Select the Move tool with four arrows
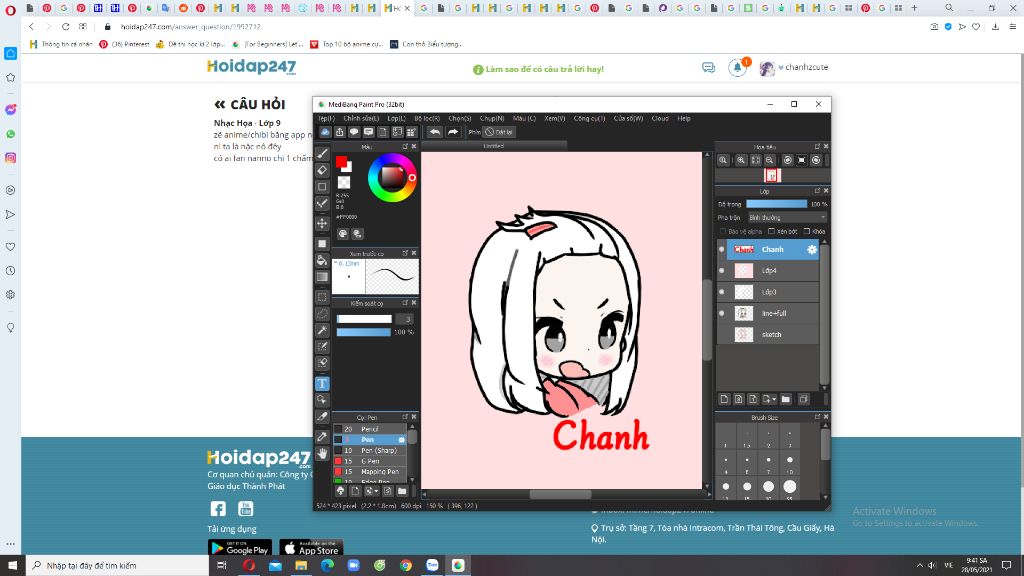Screen dimensions: 1024x576 click(x=322, y=223)
